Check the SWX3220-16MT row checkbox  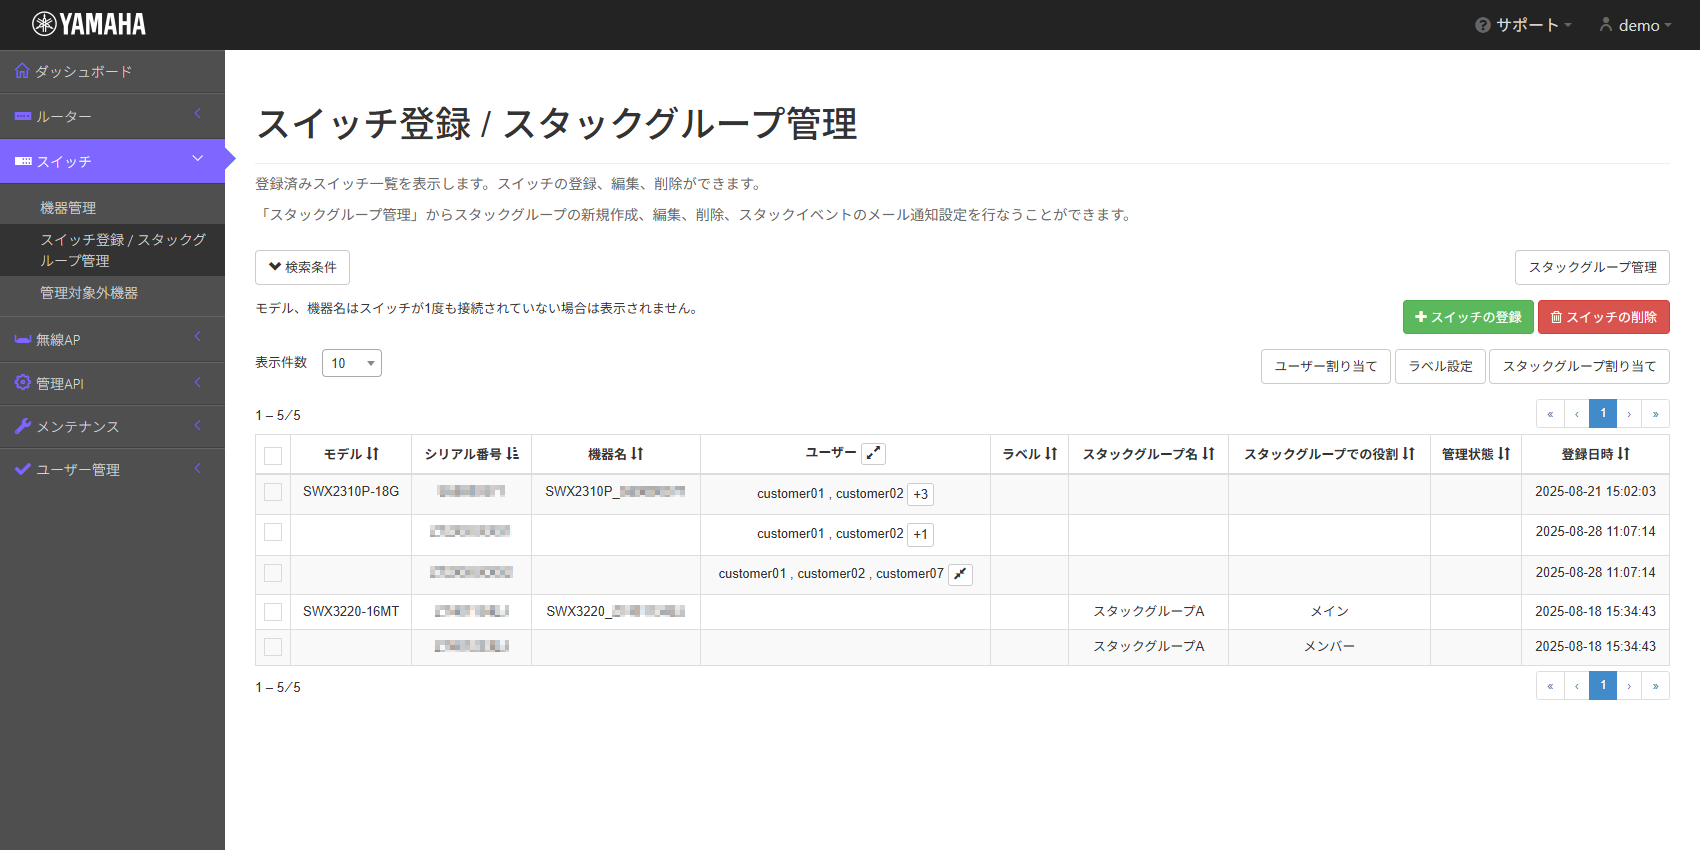click(x=273, y=612)
